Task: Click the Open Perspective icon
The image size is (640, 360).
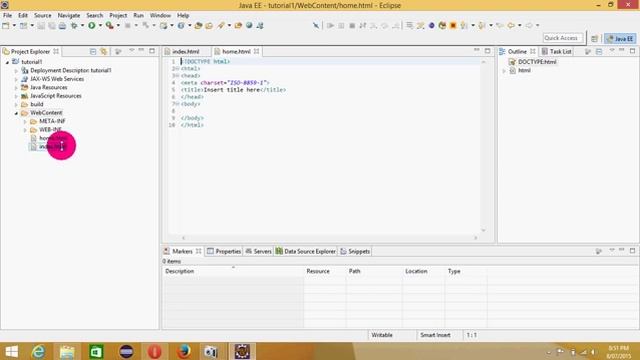Action: point(594,38)
